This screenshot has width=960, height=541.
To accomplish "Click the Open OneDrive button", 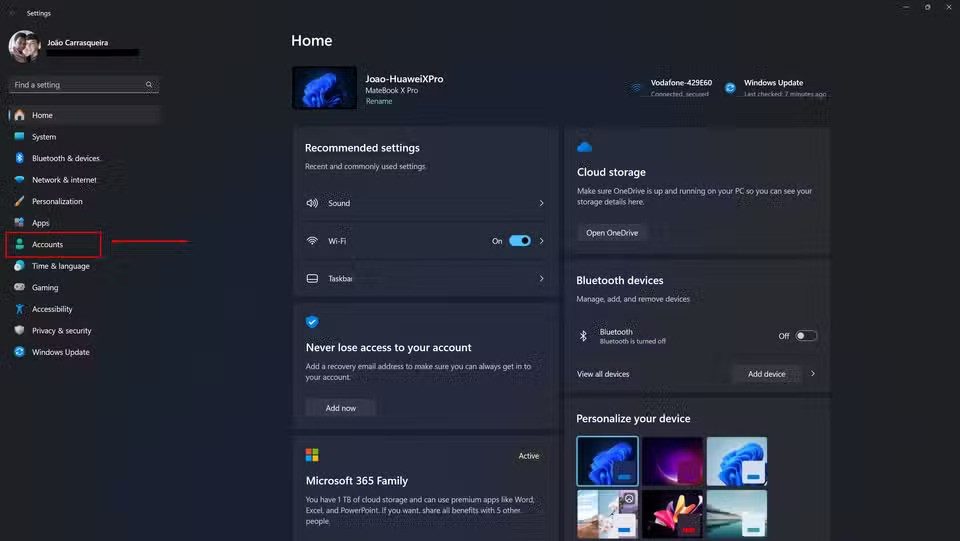I will tap(611, 233).
